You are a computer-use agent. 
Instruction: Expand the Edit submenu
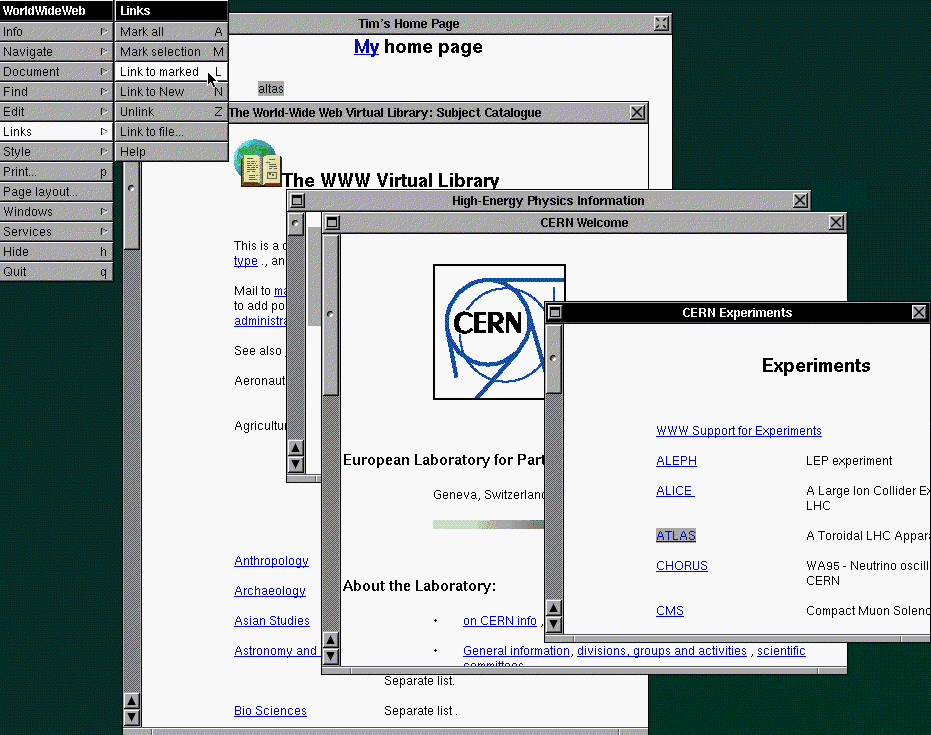tap(56, 112)
